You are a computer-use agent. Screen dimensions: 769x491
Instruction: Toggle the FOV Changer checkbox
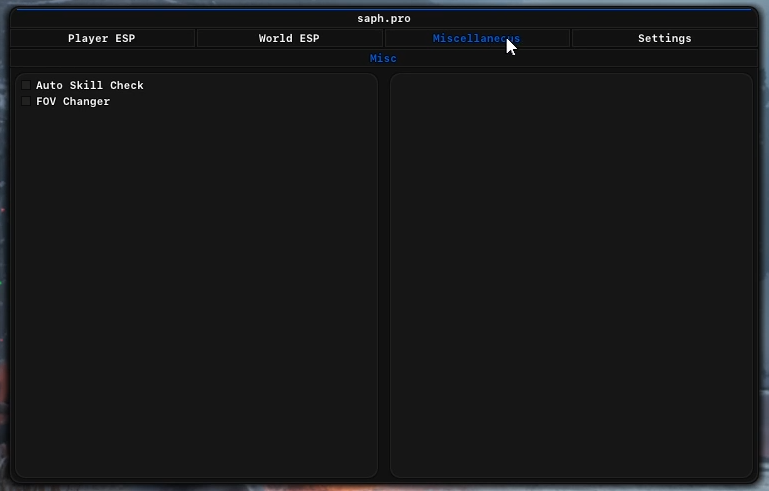click(x=26, y=102)
